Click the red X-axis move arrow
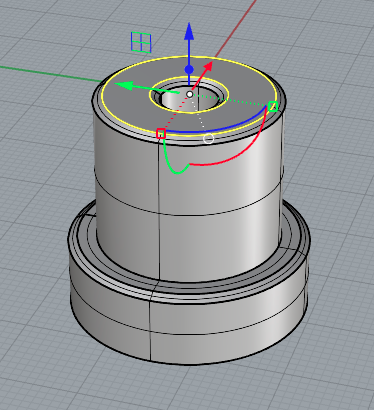The height and width of the screenshot is (410, 374). point(208,67)
